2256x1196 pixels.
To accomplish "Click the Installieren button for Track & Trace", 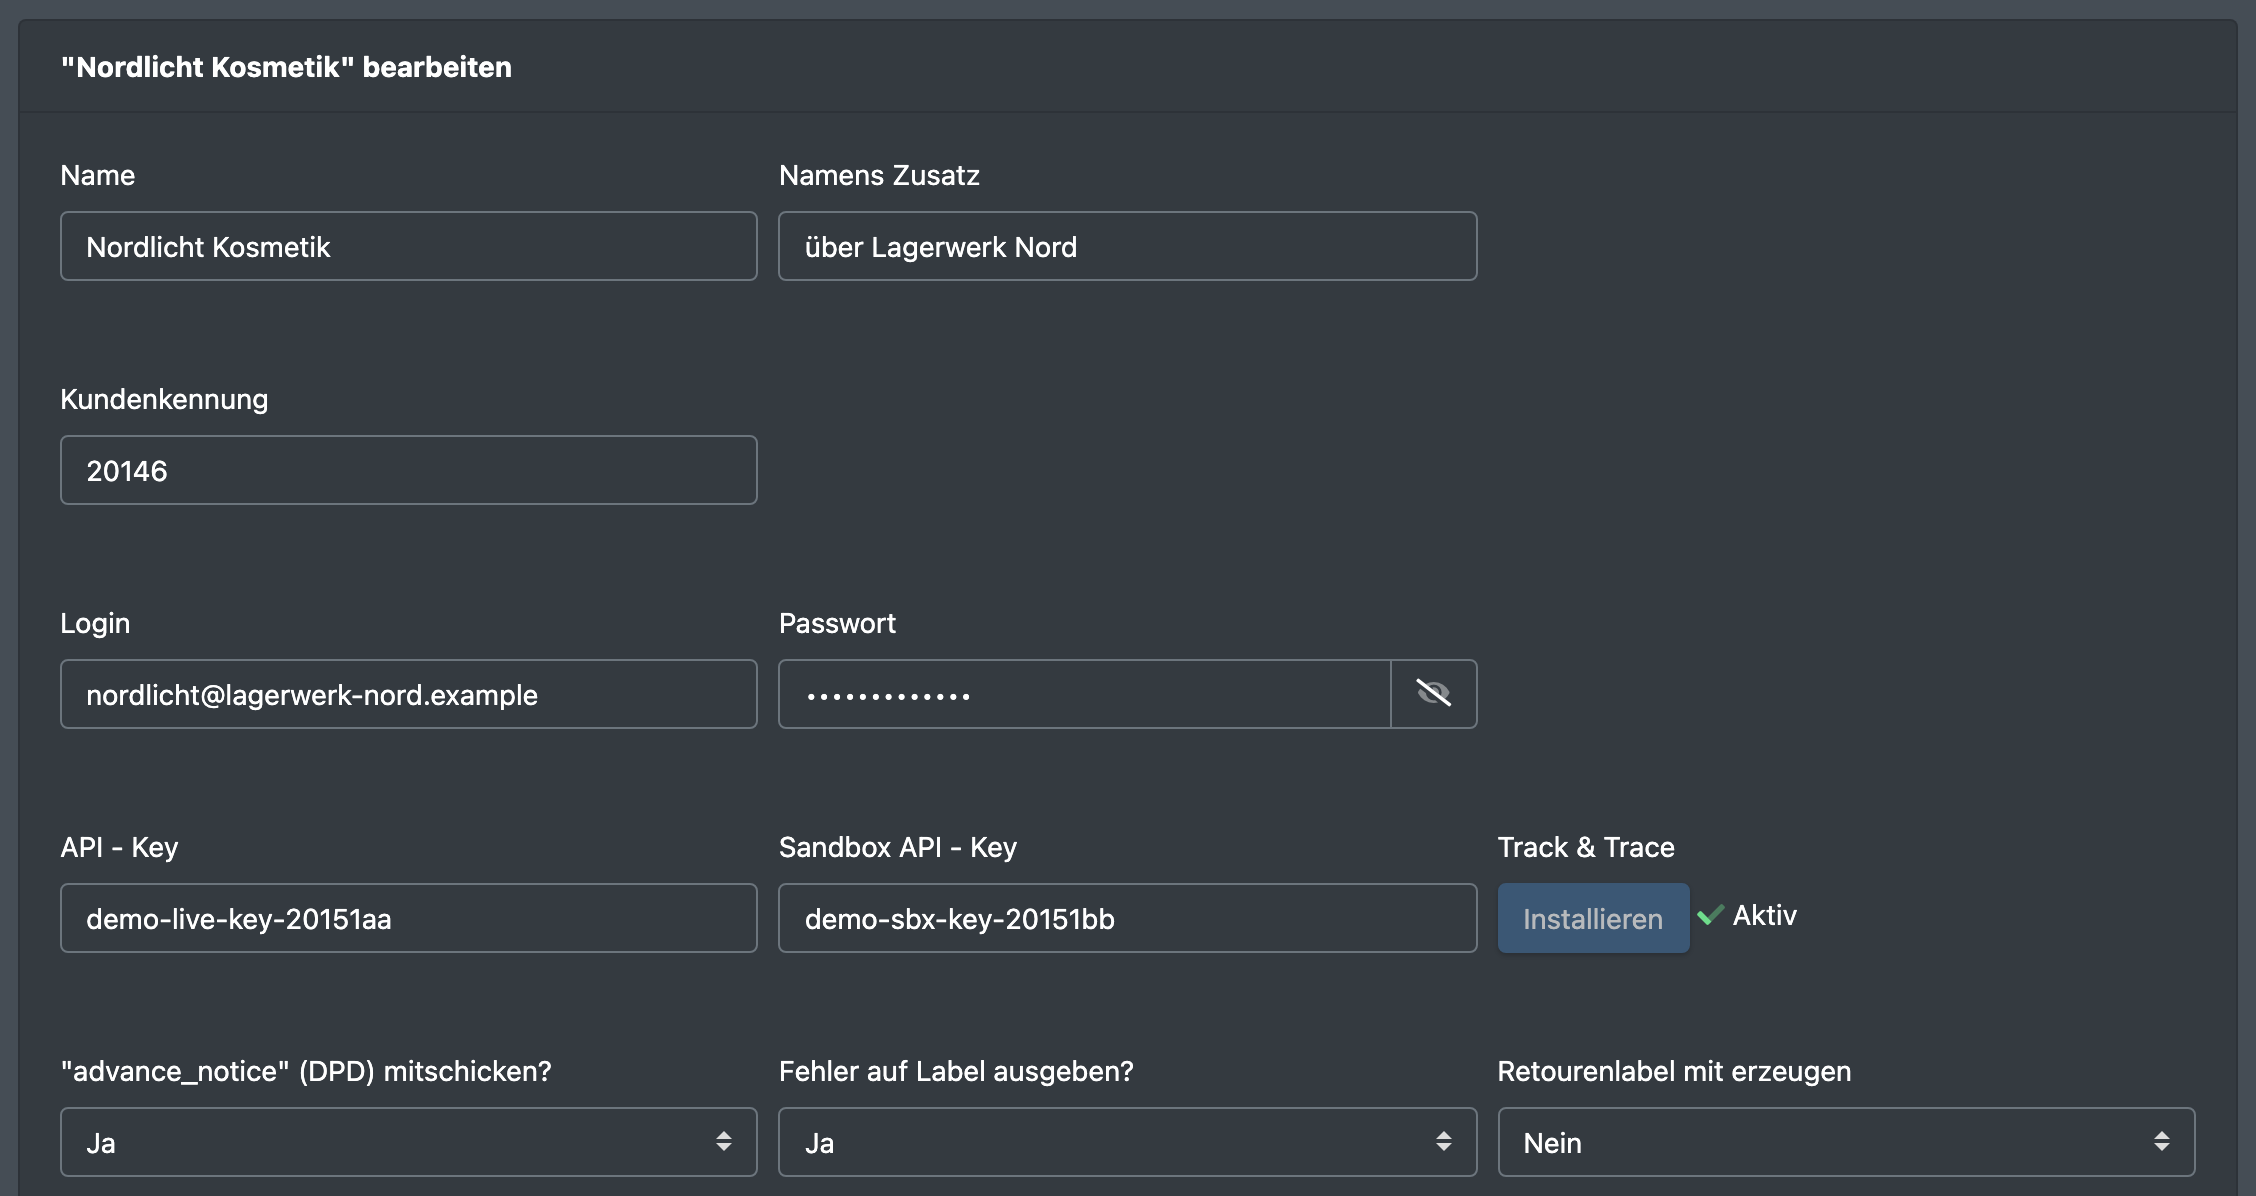I will point(1593,918).
